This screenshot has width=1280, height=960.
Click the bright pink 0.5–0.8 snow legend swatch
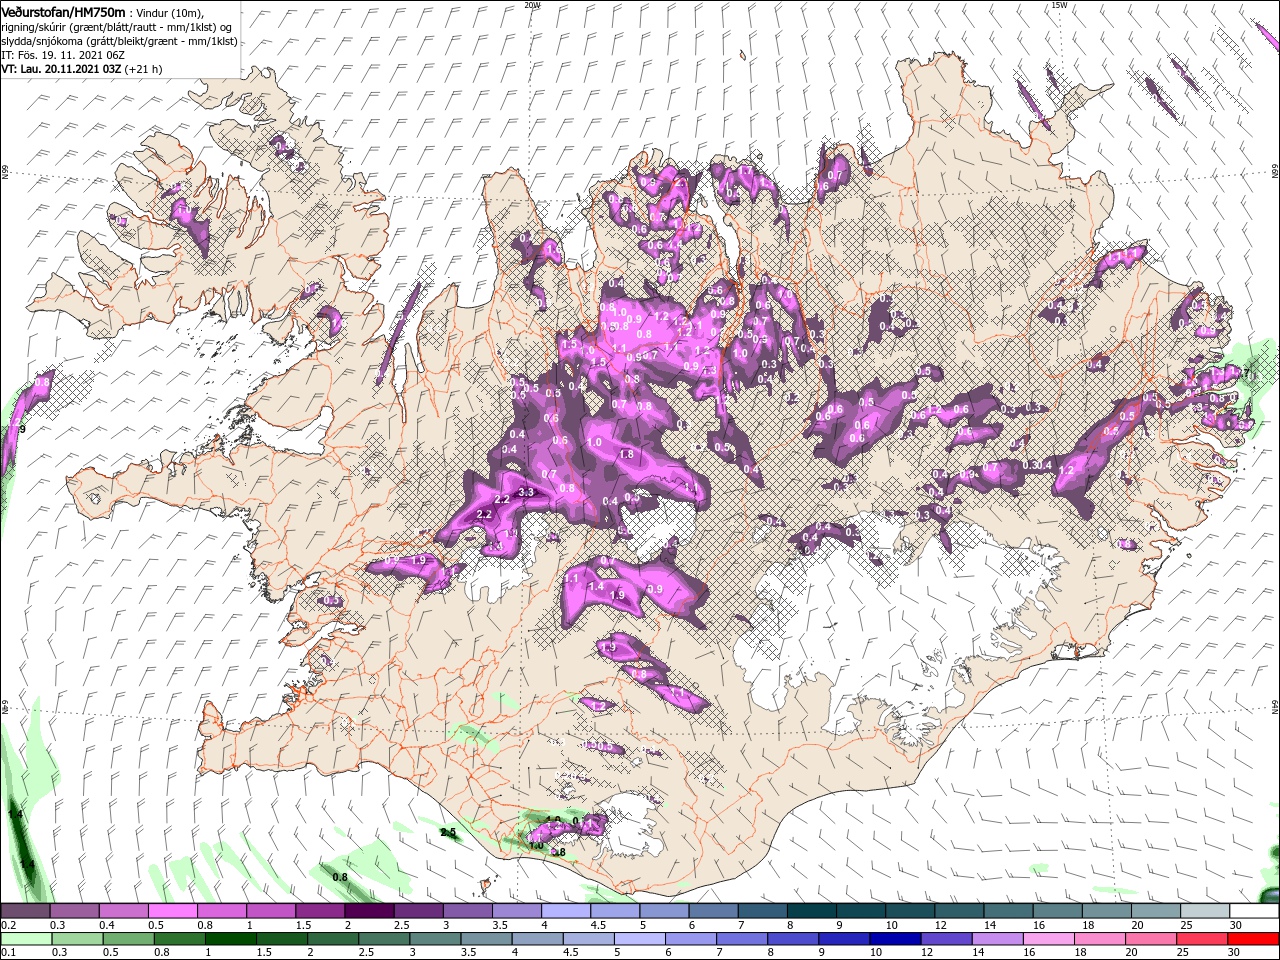(175, 911)
